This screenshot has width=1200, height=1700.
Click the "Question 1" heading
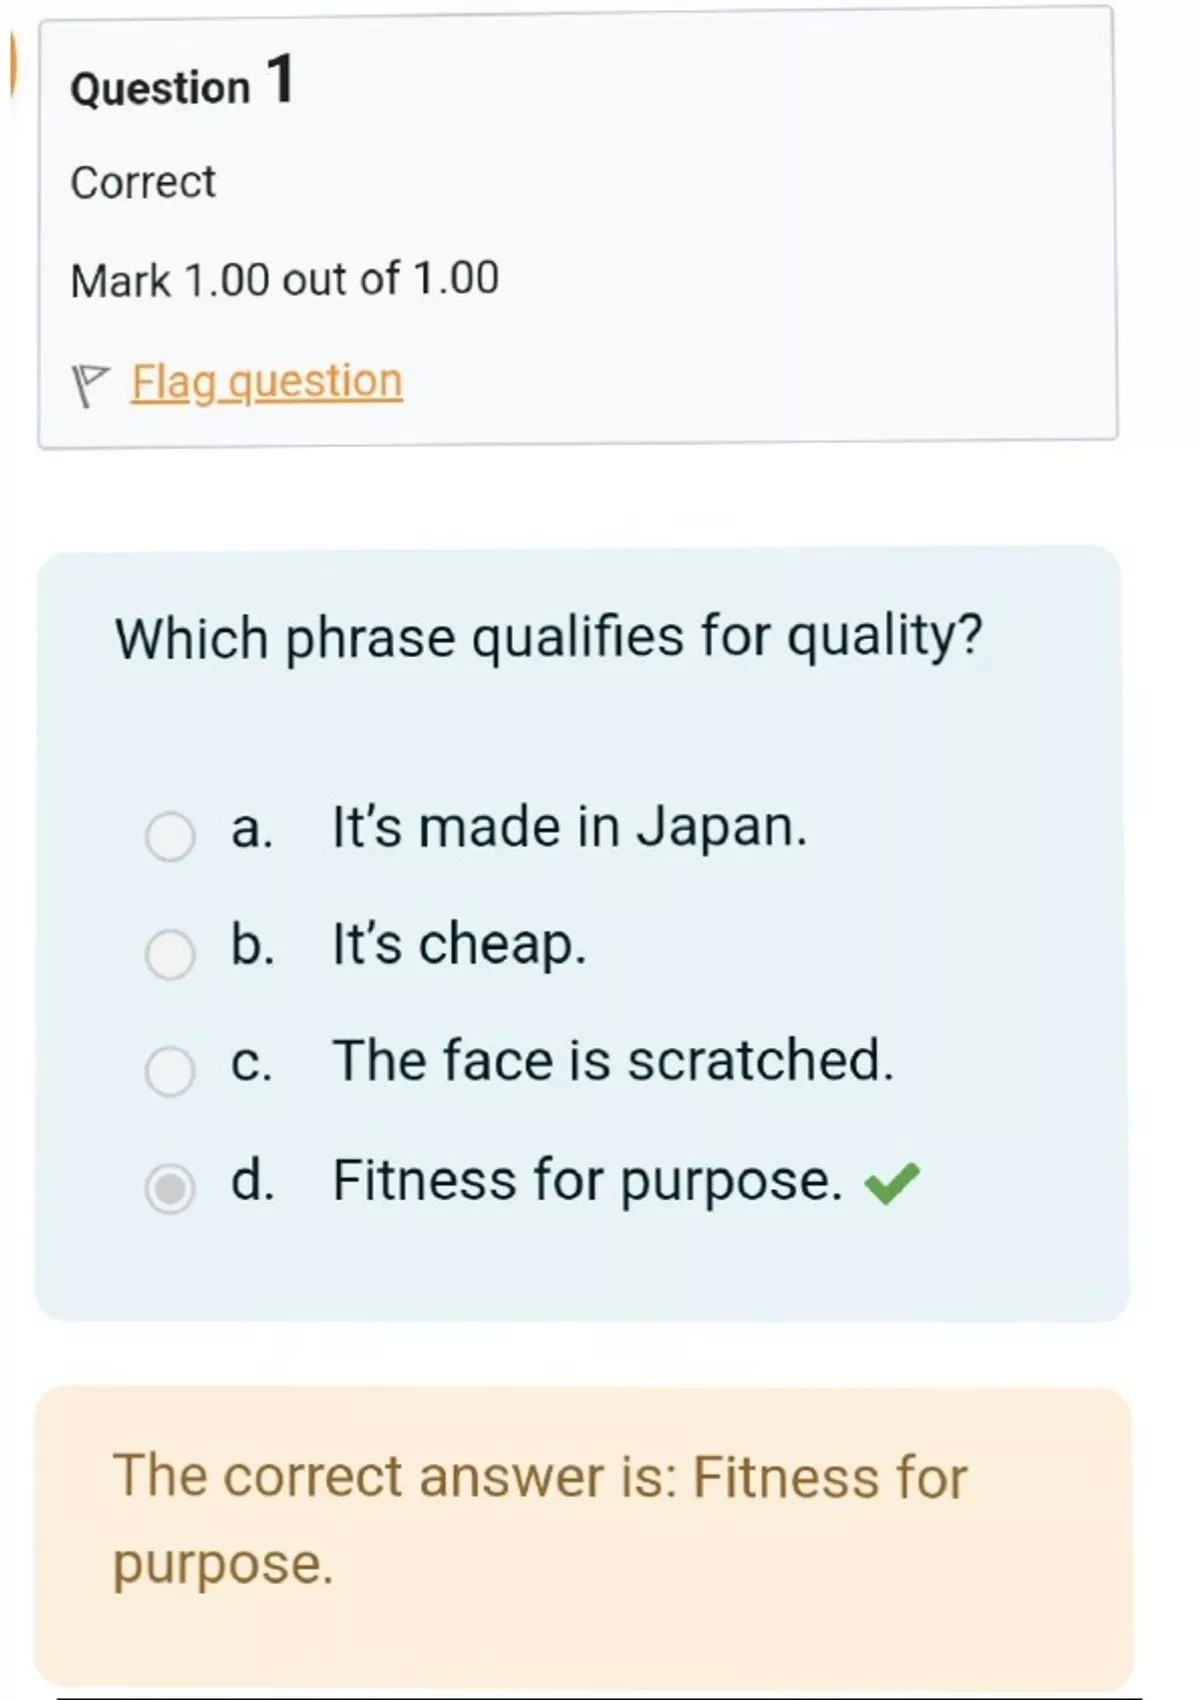point(182,83)
